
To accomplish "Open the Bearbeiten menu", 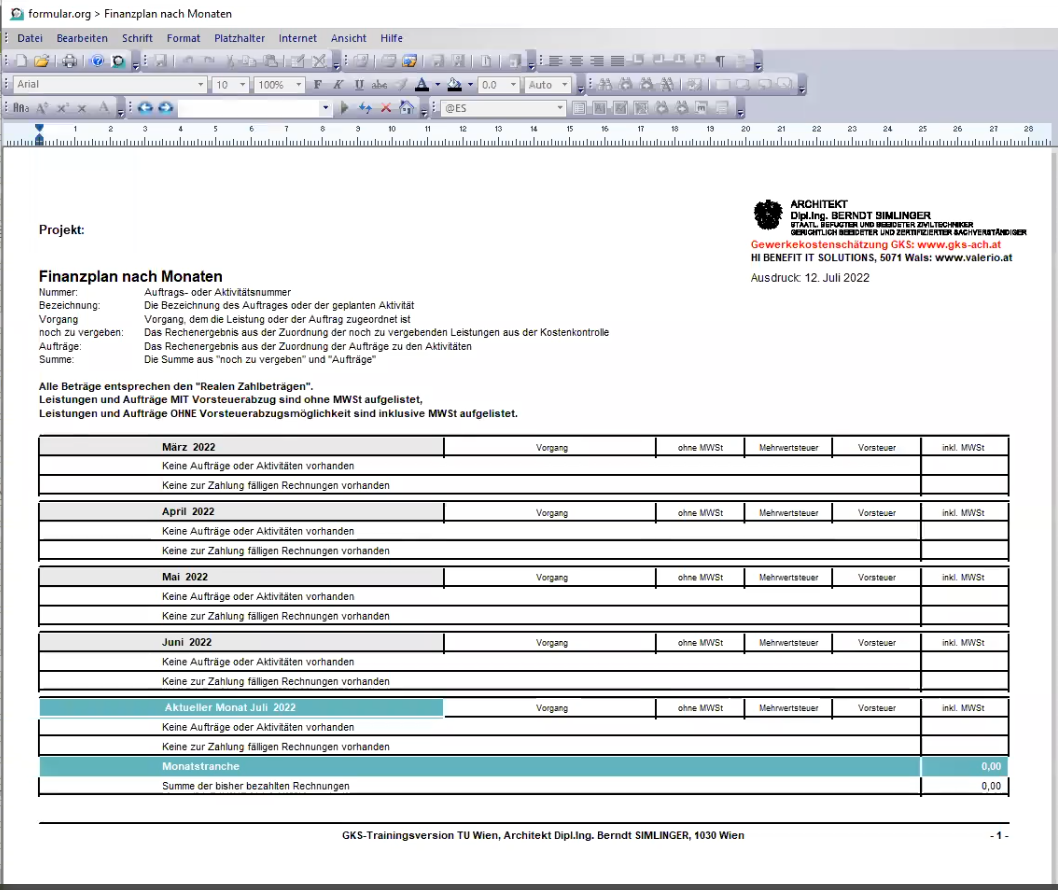I will [x=82, y=38].
